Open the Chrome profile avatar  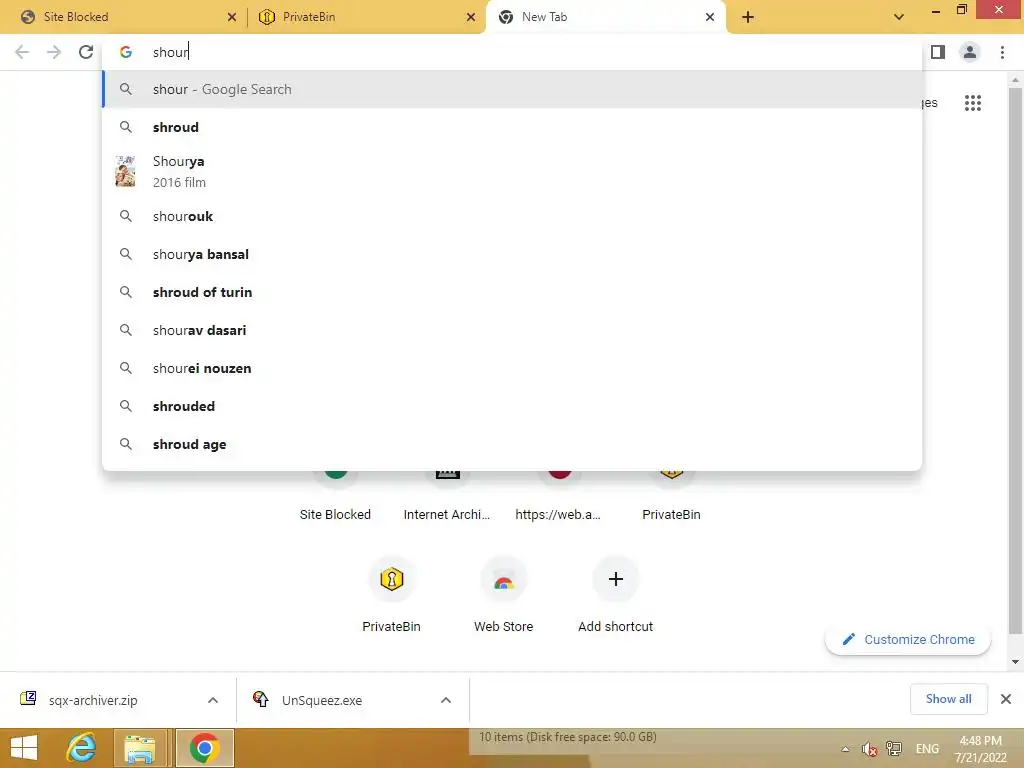click(x=970, y=52)
